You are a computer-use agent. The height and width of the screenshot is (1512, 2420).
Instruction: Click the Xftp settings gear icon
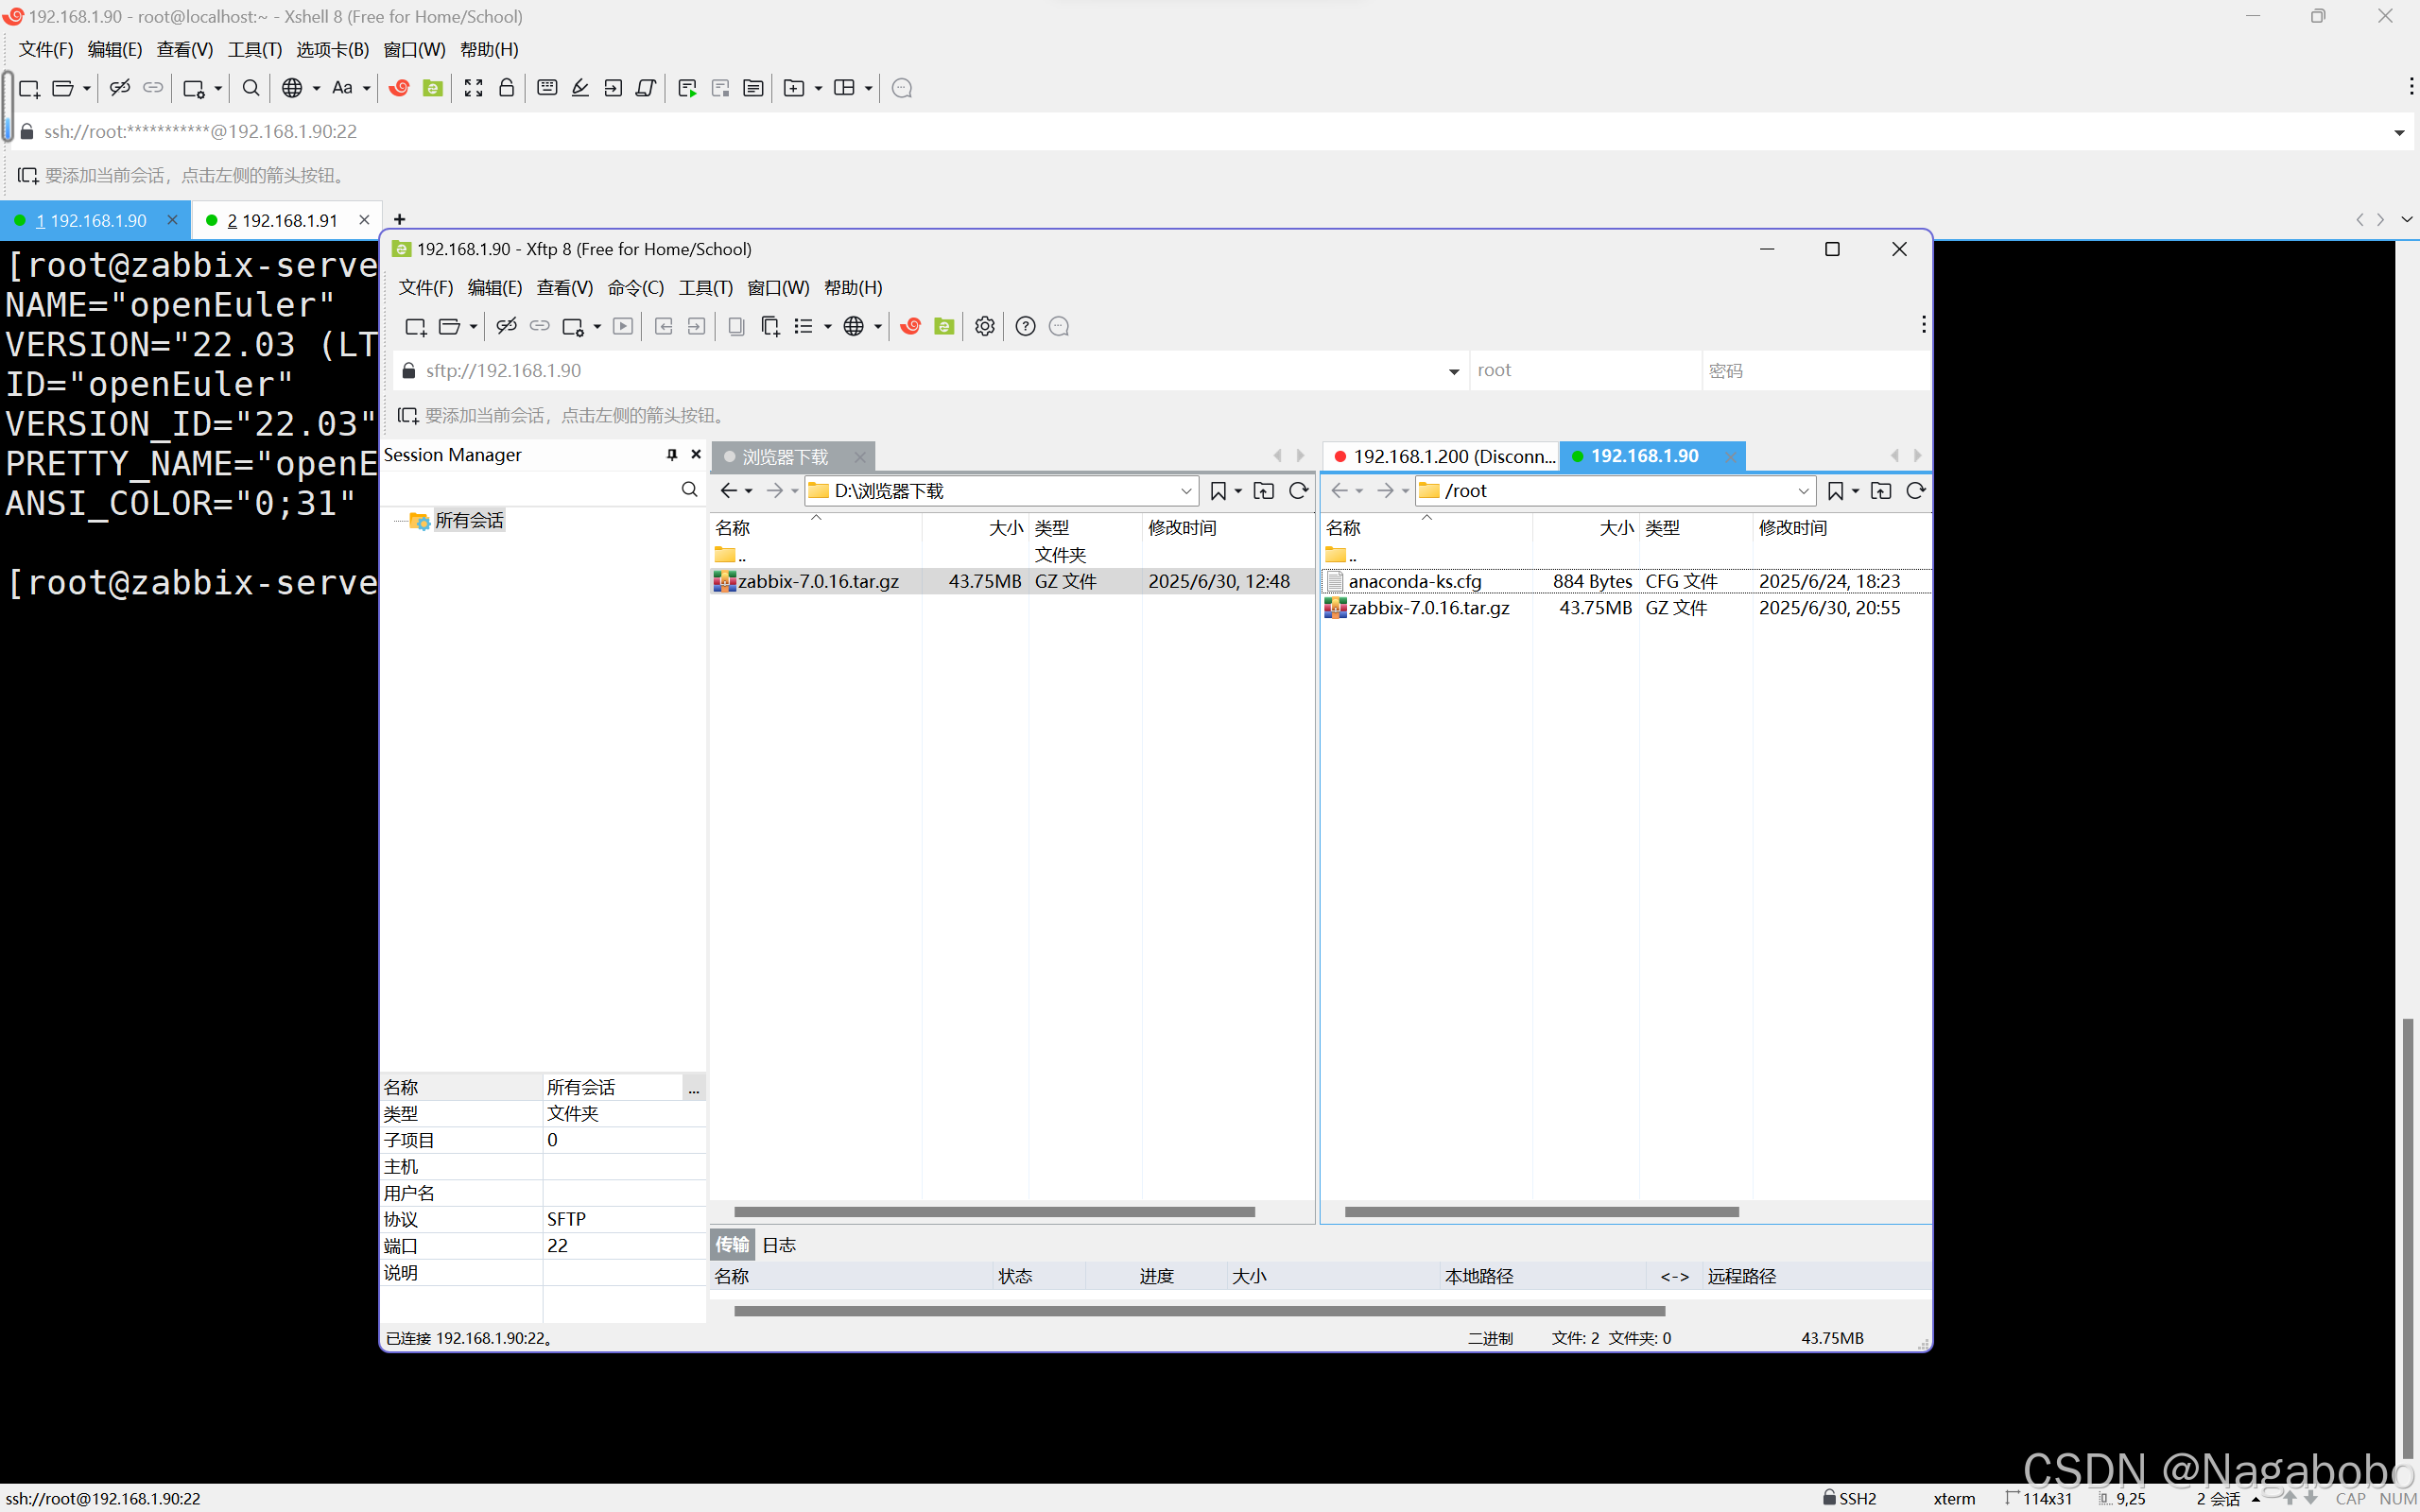click(x=984, y=326)
